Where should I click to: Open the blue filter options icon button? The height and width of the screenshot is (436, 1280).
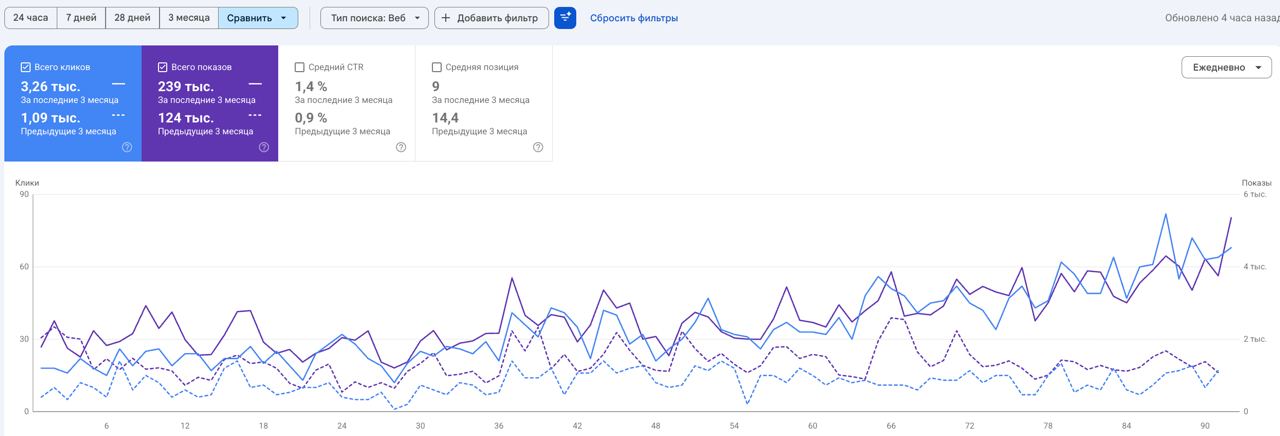[565, 18]
